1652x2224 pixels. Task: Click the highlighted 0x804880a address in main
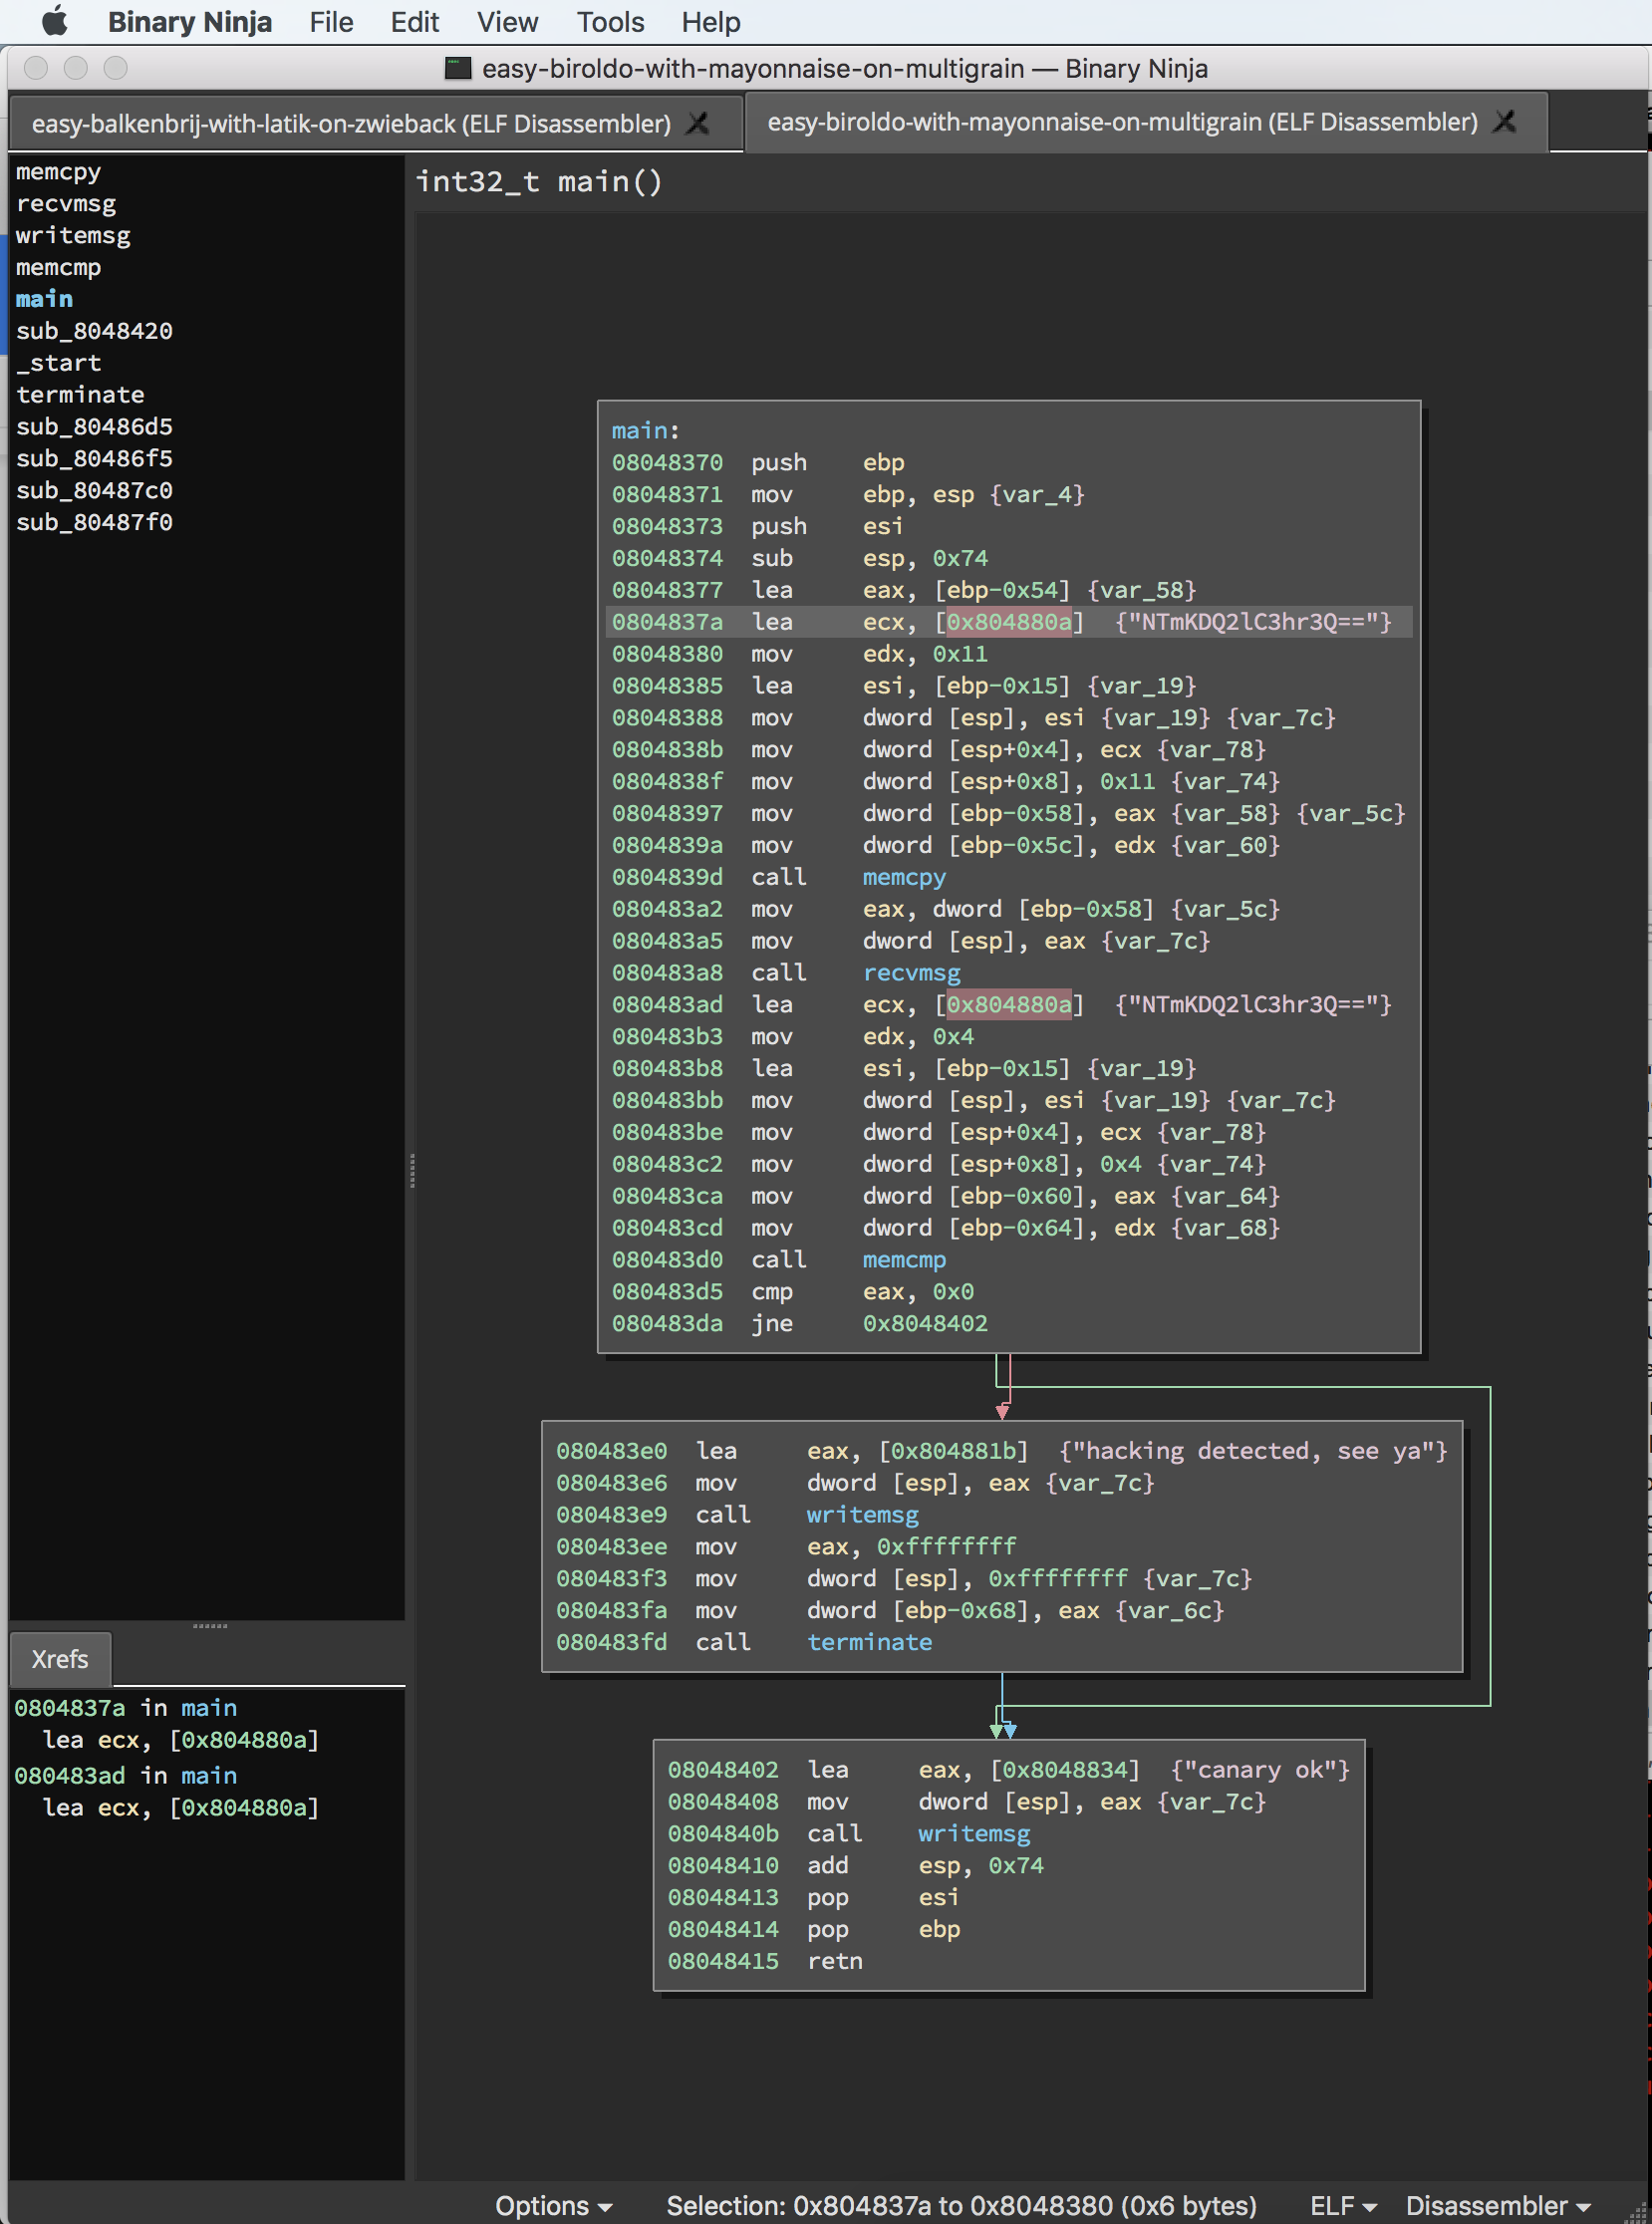tap(1012, 622)
